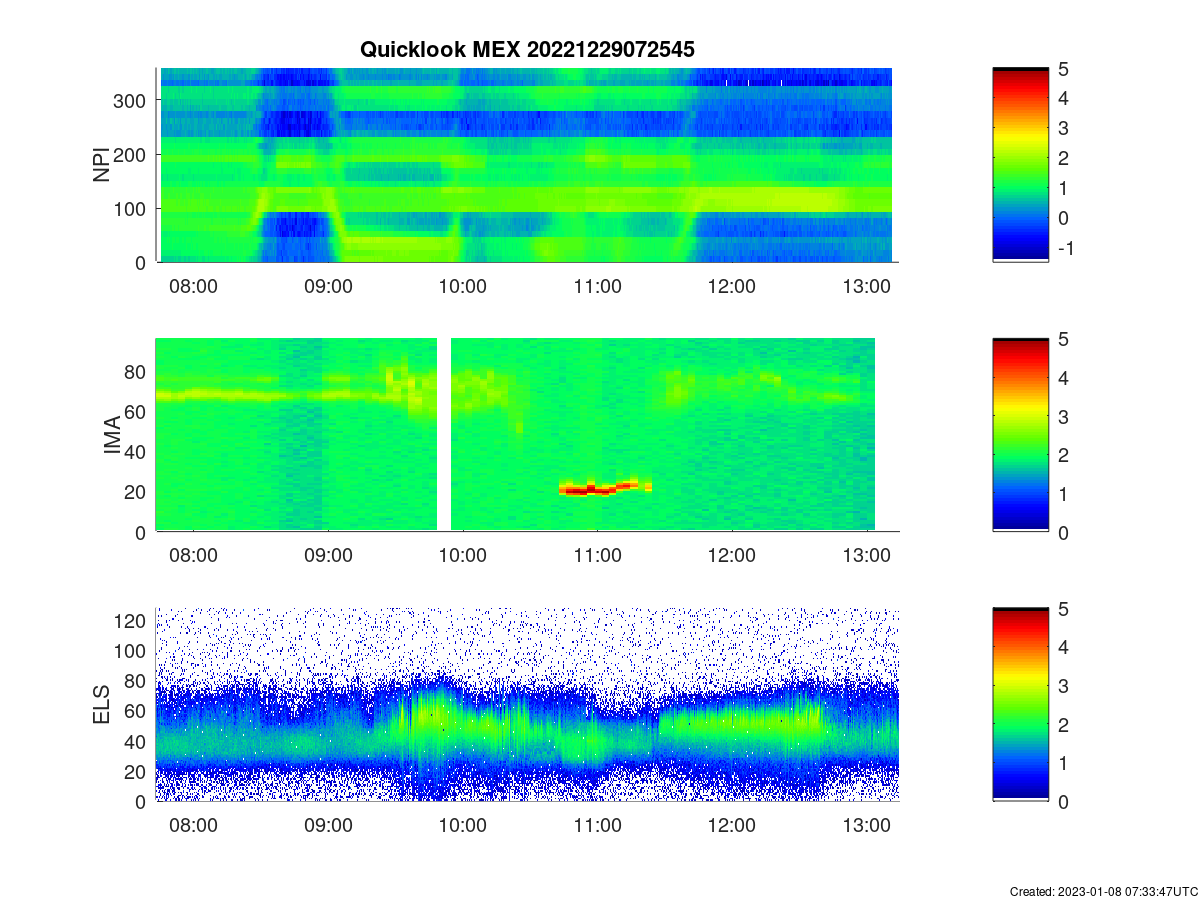Click the 10:00 tick label under the ELS plot
Screen dimensions: 1200x900
click(462, 826)
